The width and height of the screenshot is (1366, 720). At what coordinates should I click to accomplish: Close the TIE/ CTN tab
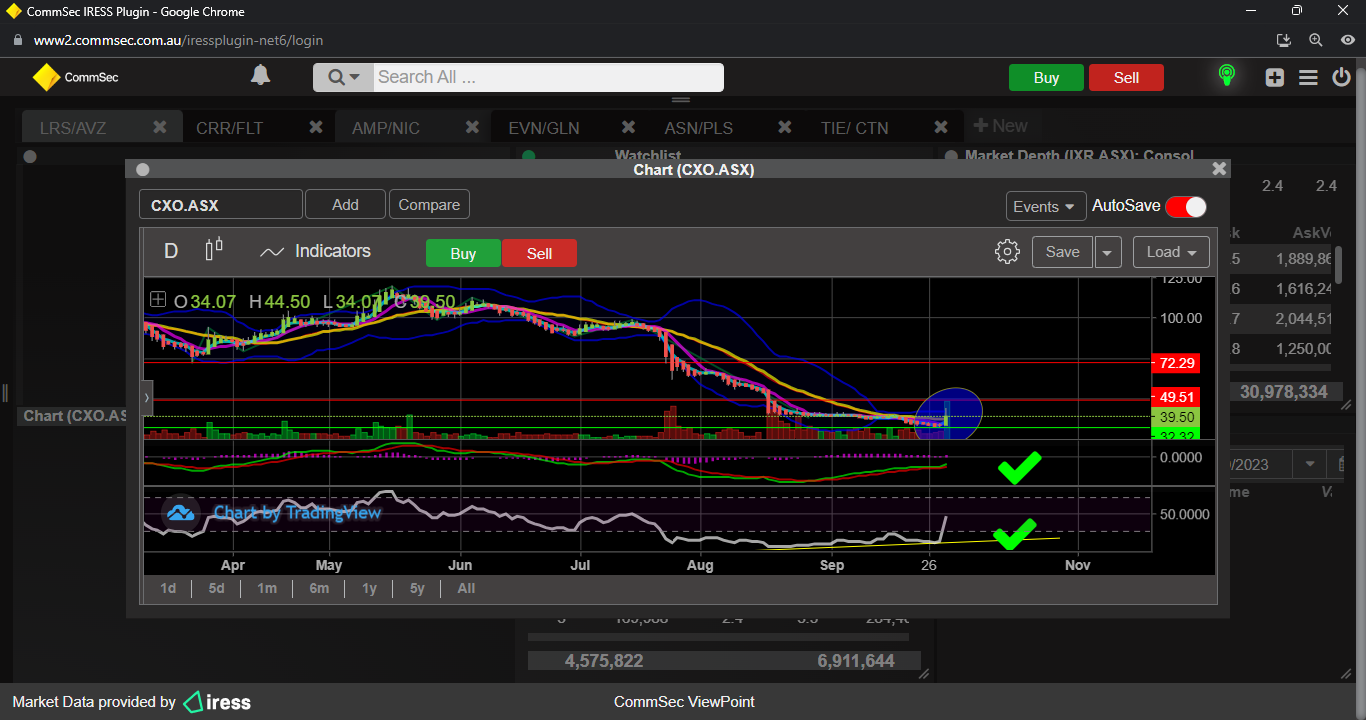941,127
